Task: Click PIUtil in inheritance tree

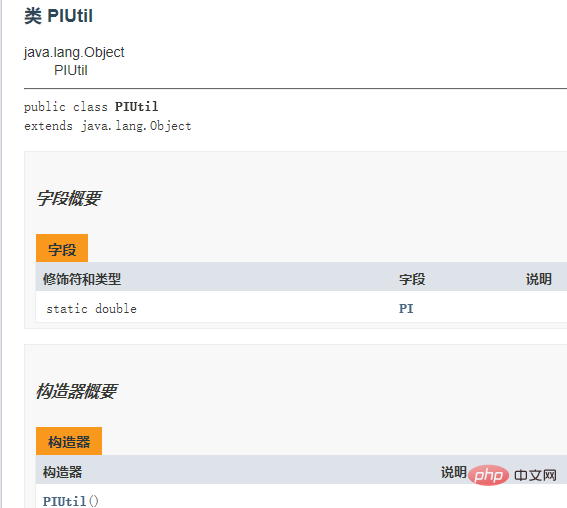Action: click(x=71, y=70)
